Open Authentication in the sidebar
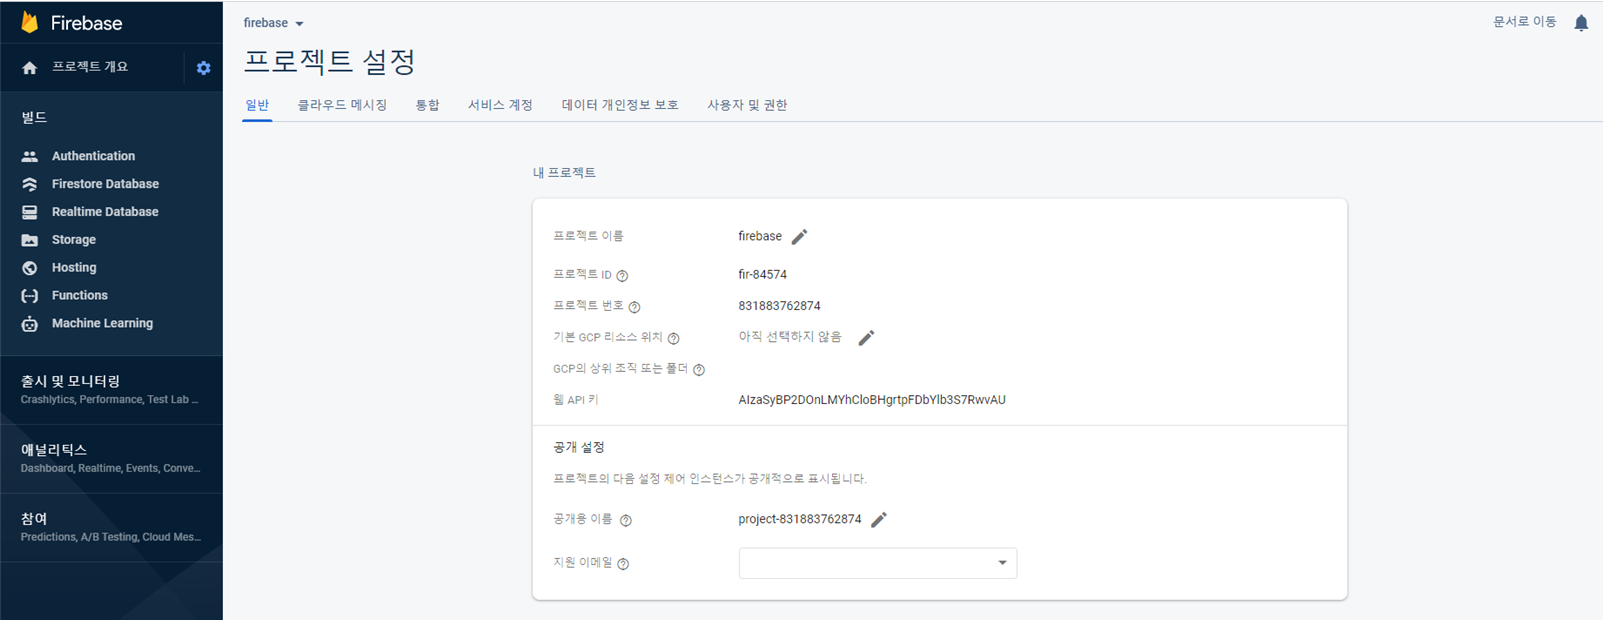The width and height of the screenshot is (1604, 621). pos(93,156)
